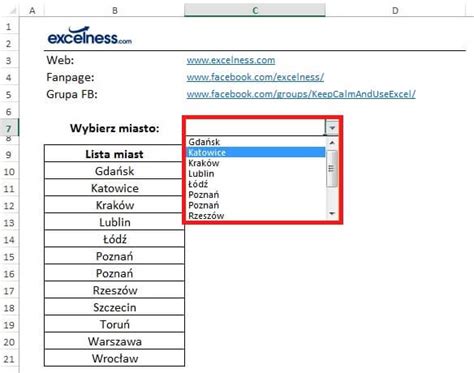This screenshot has height=373, width=474.
Task: Click the Katowice cell in the table
Action: click(x=114, y=188)
